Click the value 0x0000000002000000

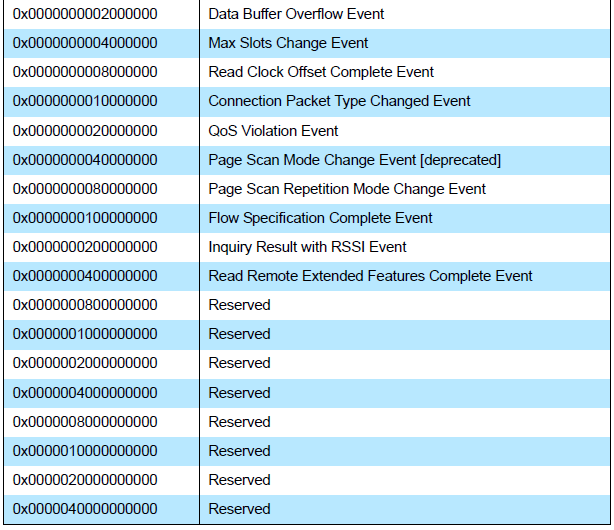click(x=85, y=14)
